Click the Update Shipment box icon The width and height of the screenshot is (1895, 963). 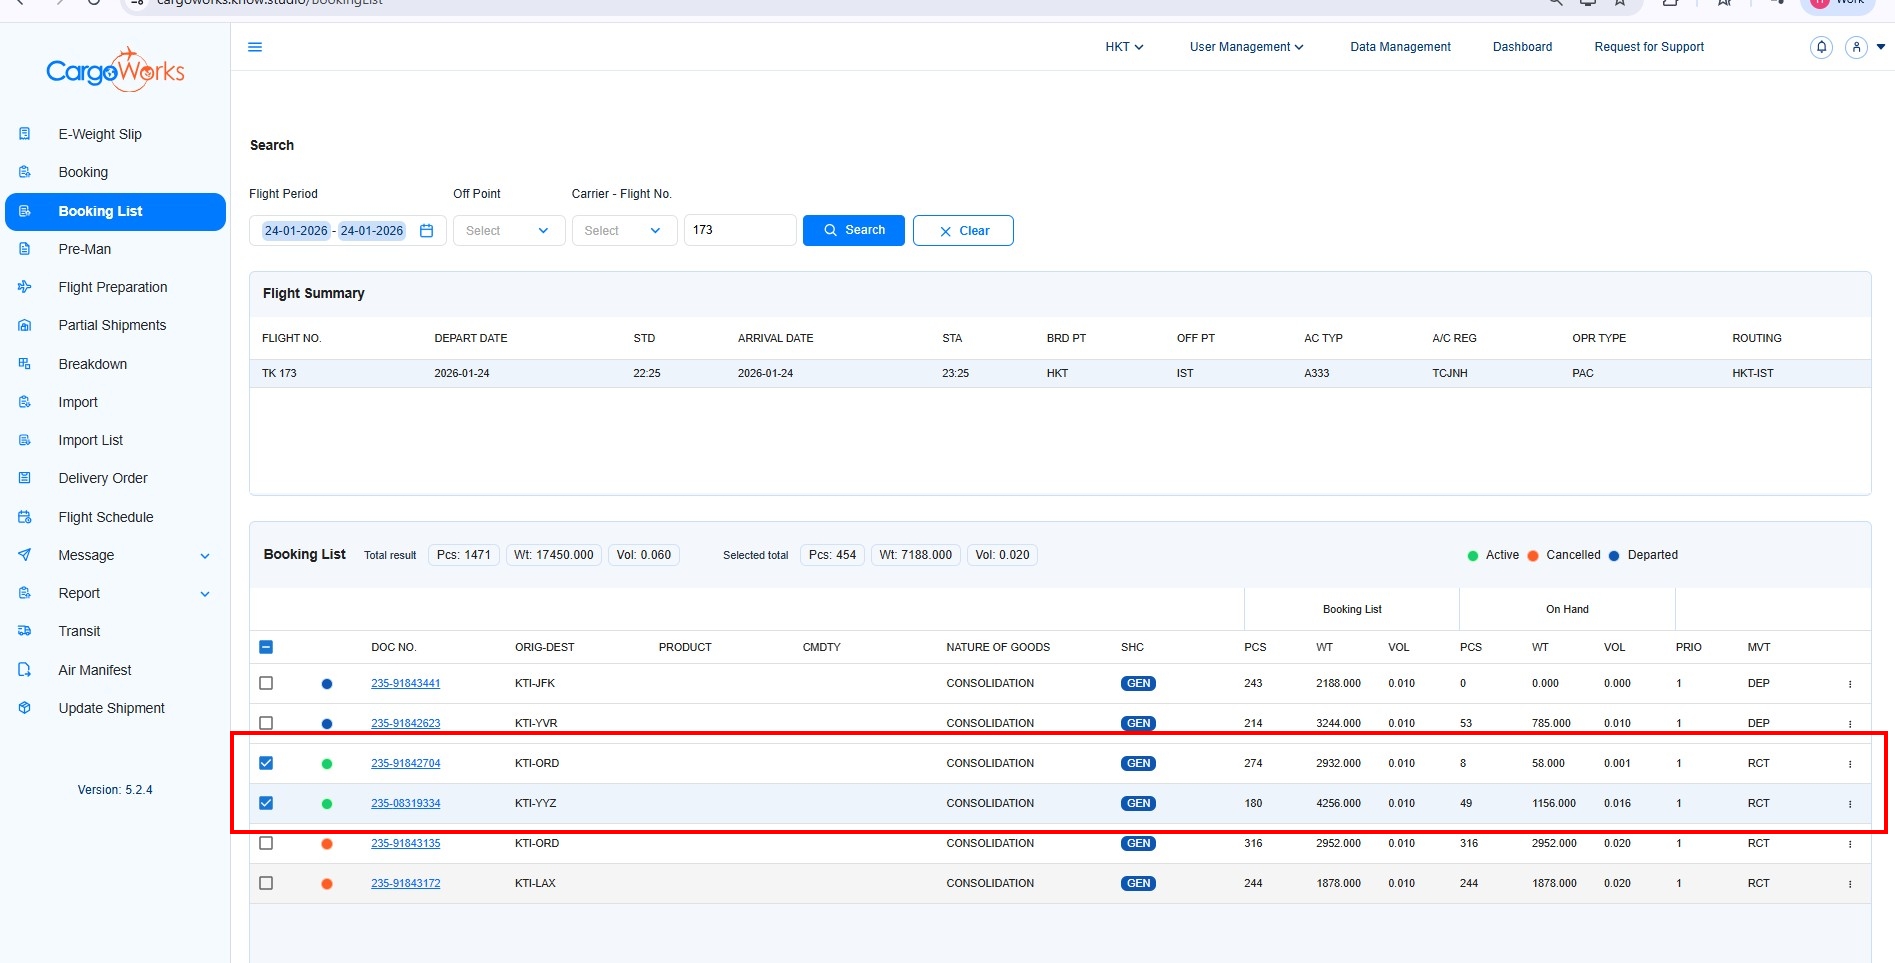pyautogui.click(x=25, y=708)
